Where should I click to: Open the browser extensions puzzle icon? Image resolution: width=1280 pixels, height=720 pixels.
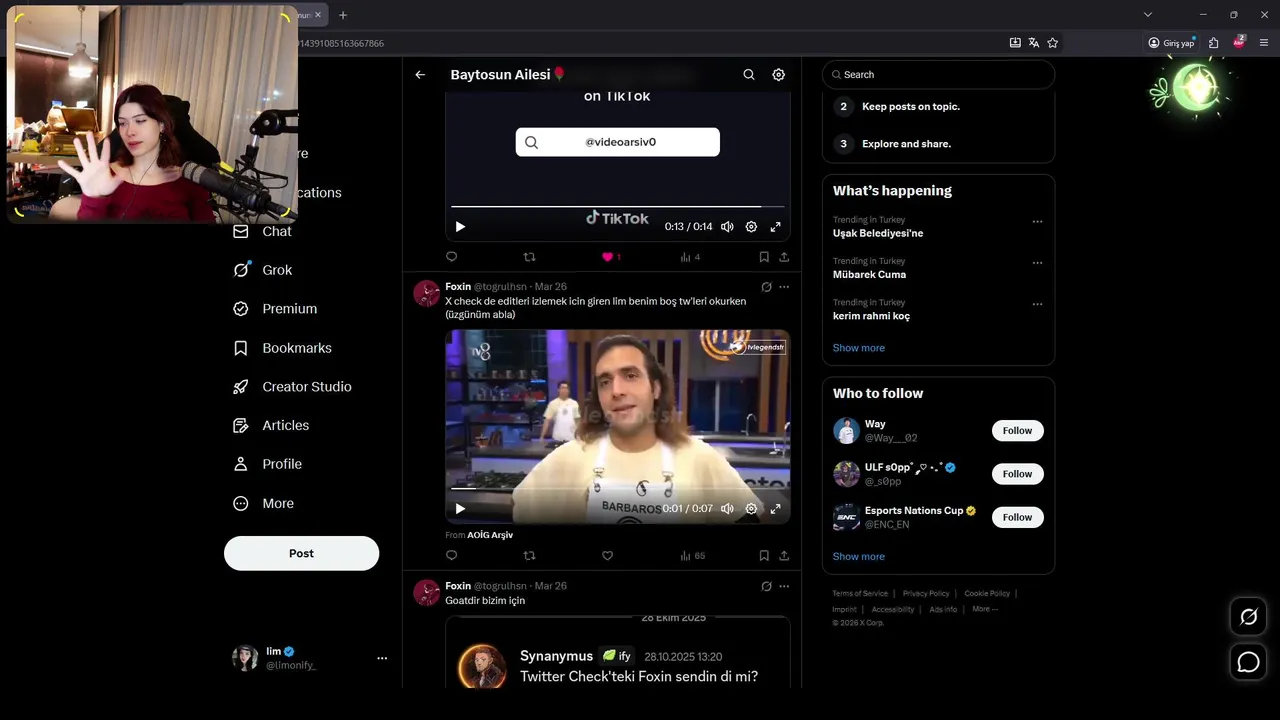click(x=1214, y=43)
